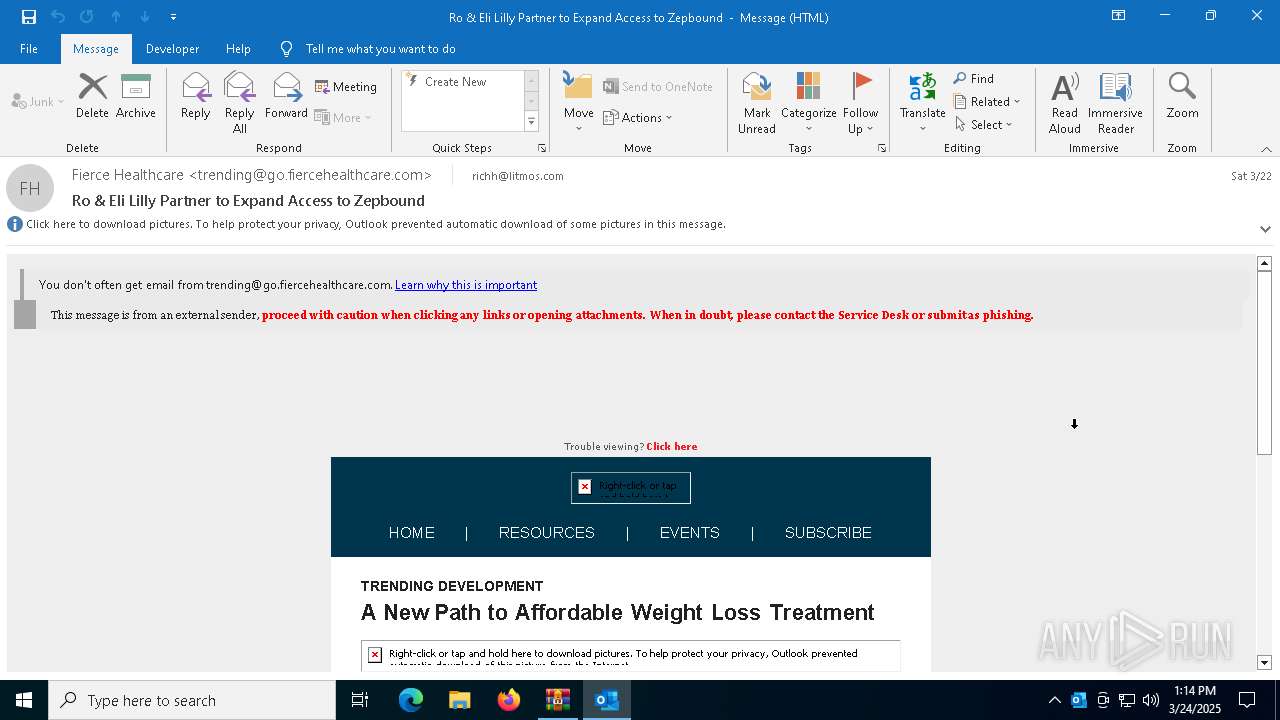
Task: Open the EVENTS newsletter link
Action: pyautogui.click(x=690, y=533)
